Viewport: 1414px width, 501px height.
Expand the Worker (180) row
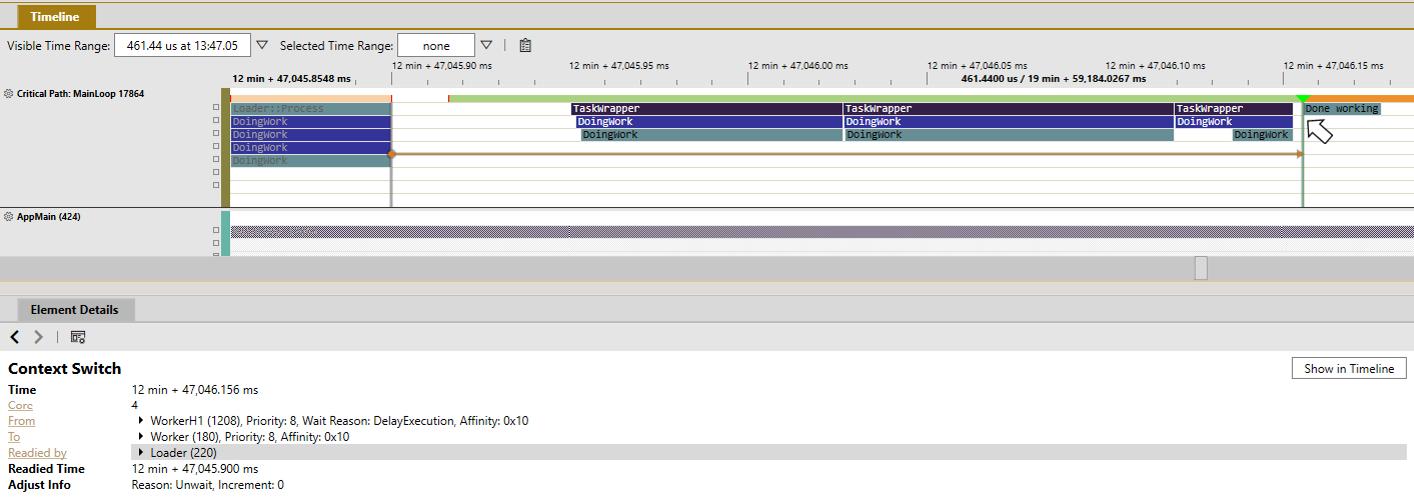141,437
